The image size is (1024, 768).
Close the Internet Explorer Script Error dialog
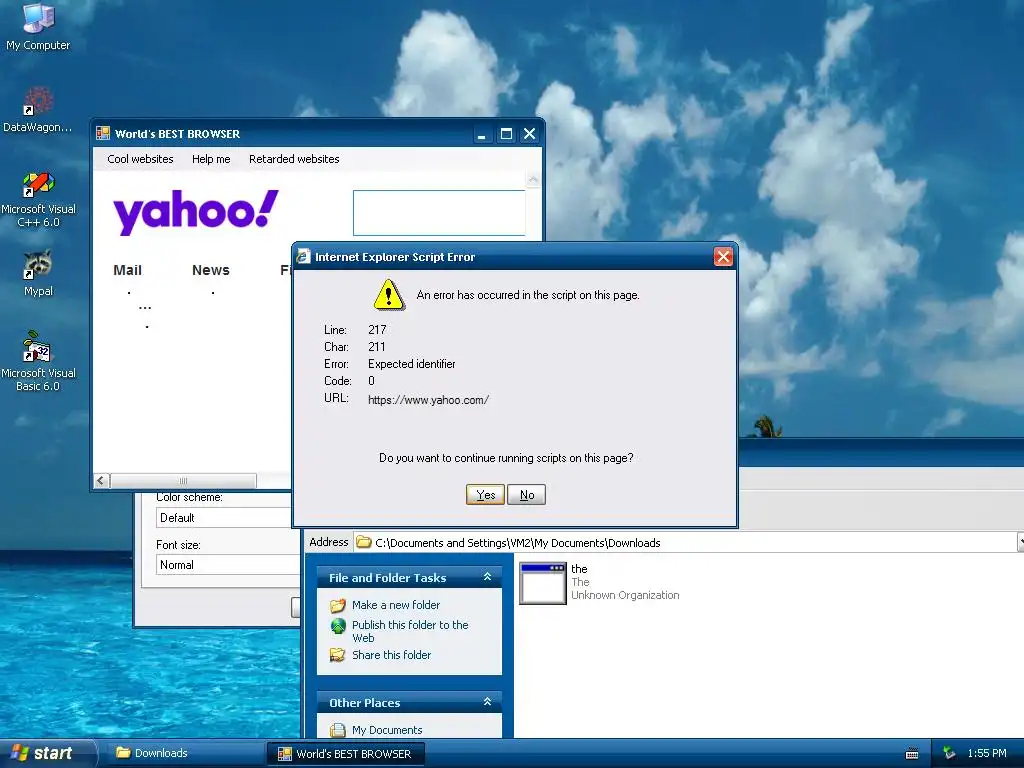pos(723,257)
